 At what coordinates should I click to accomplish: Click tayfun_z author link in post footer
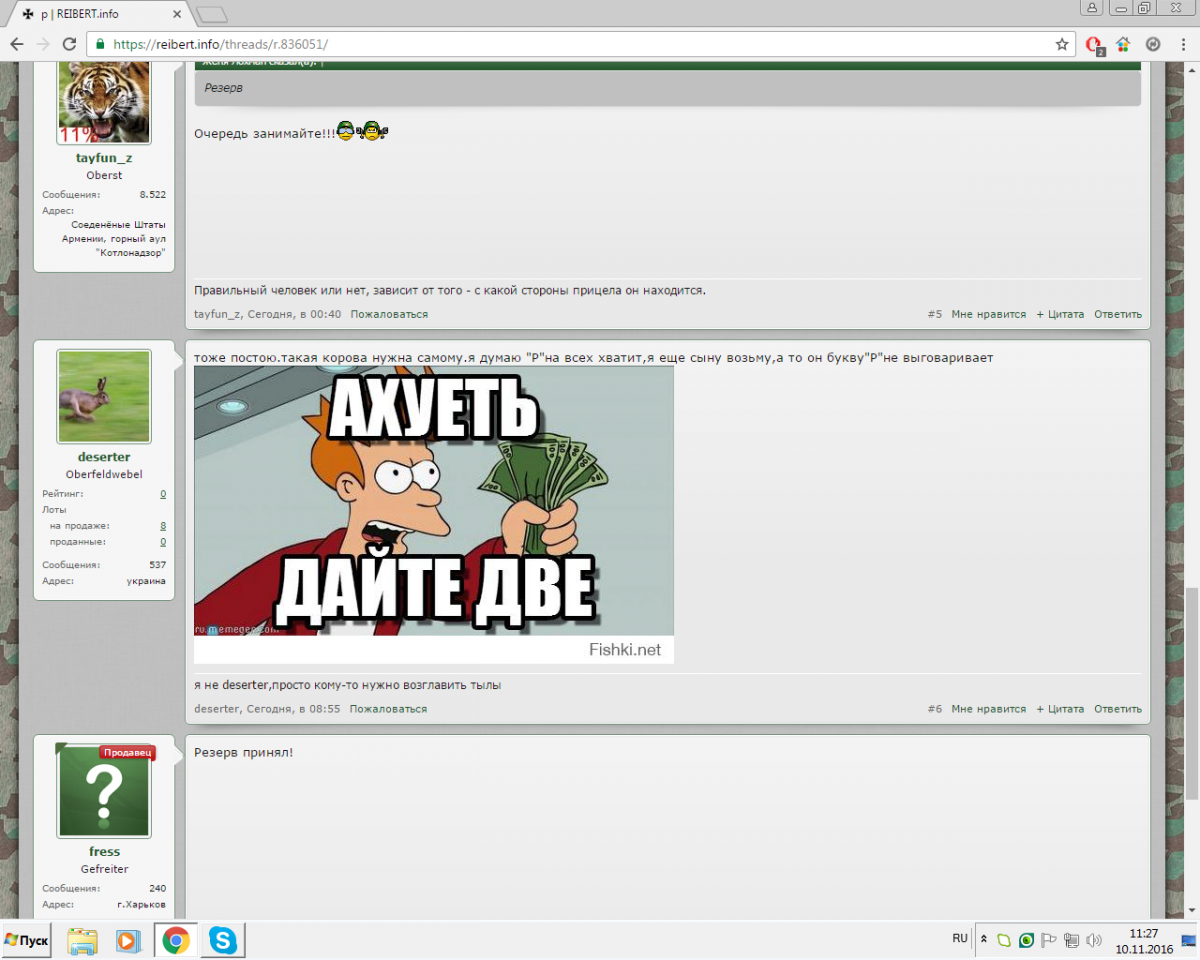(217, 314)
